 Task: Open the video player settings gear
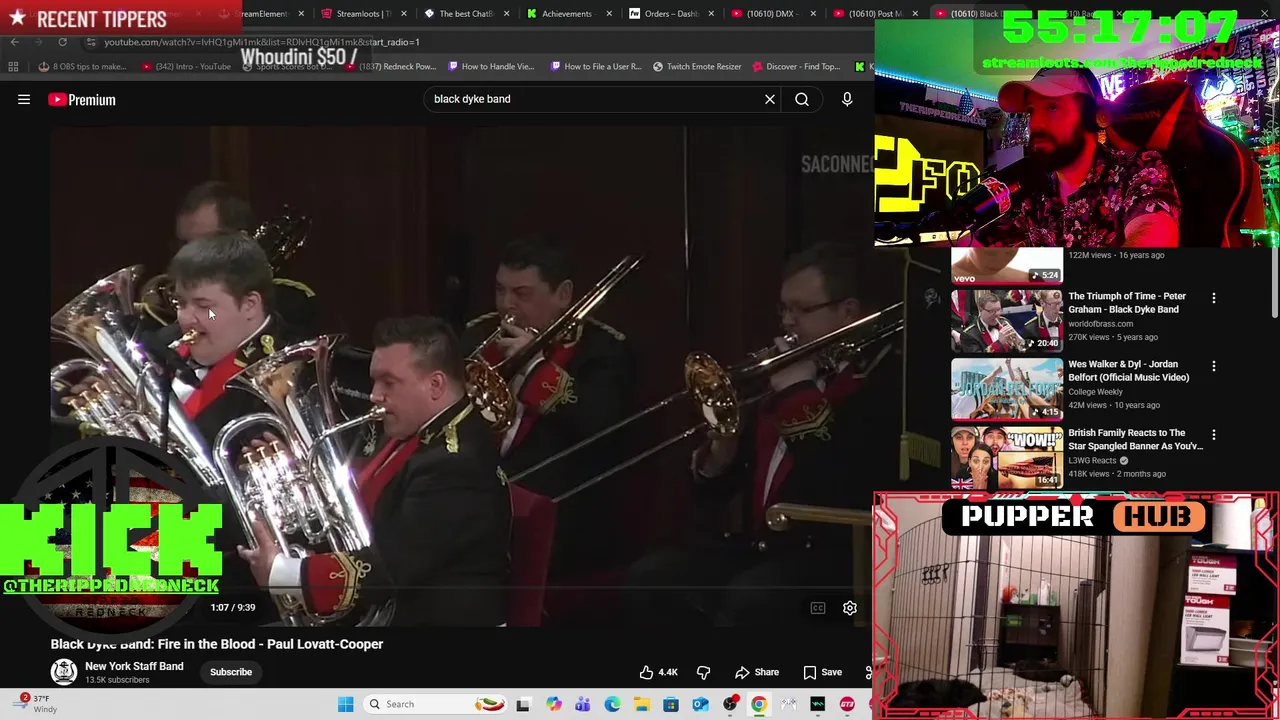[850, 608]
